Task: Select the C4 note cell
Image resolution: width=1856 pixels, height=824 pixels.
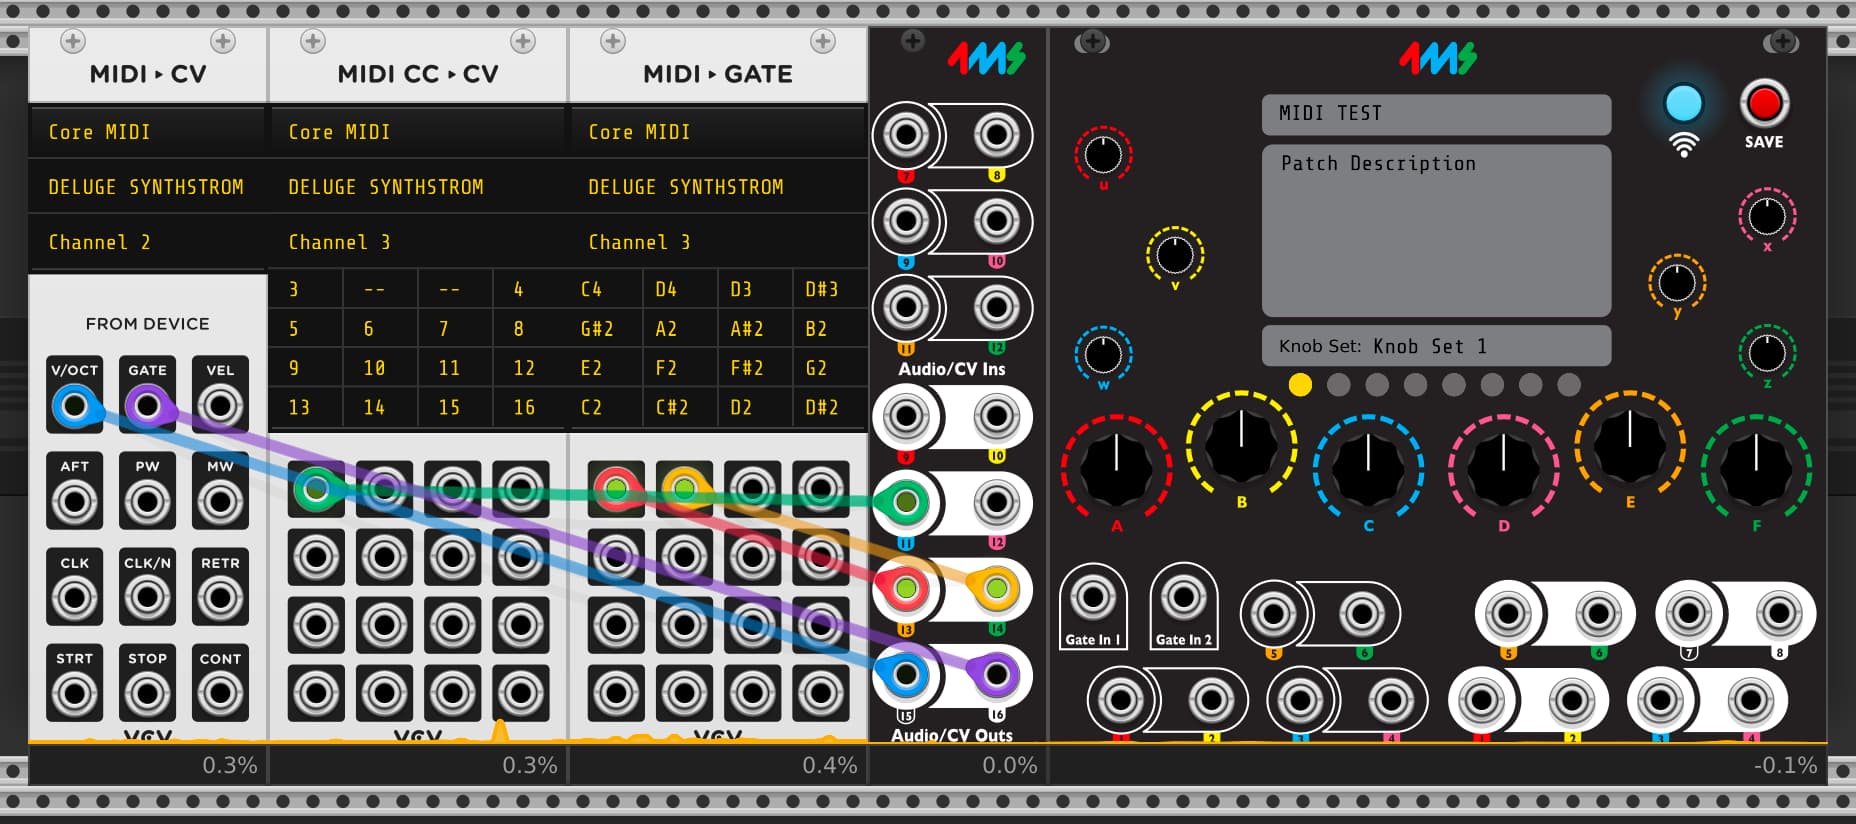Action: point(604,289)
